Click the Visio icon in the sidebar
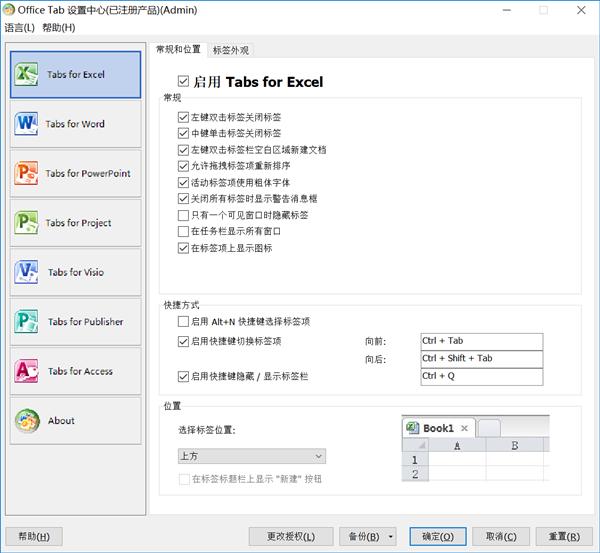The image size is (600, 553). click(x=26, y=272)
